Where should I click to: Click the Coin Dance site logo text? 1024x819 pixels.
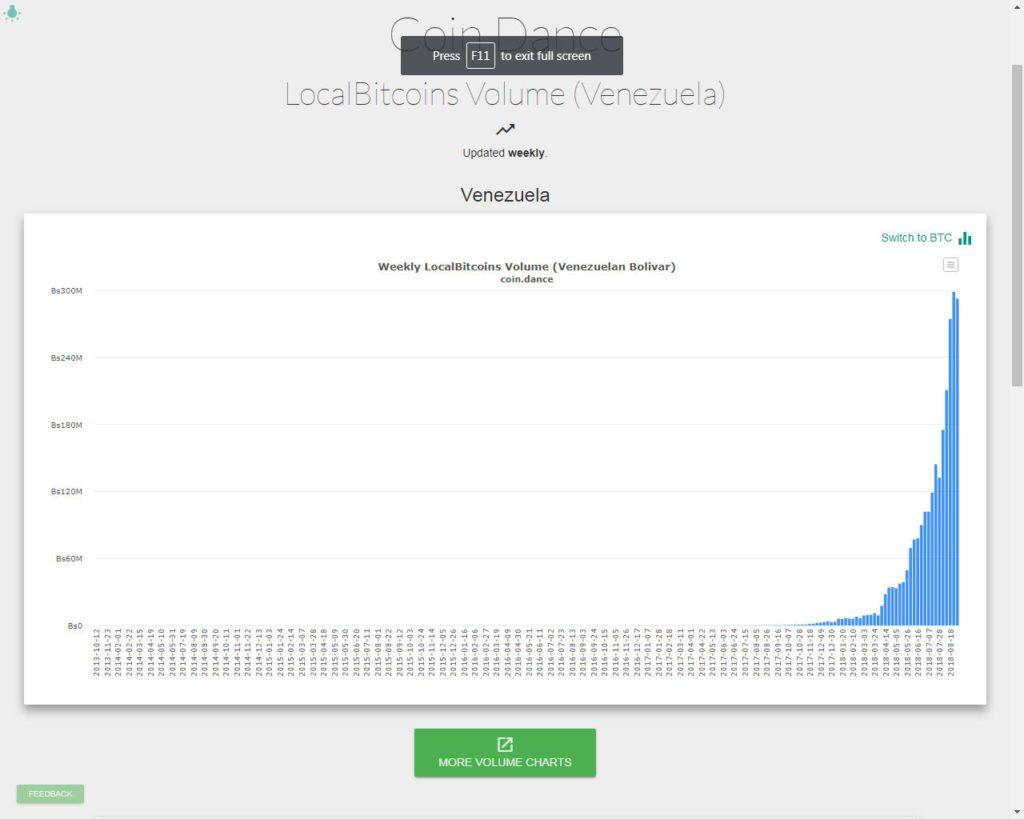click(505, 34)
